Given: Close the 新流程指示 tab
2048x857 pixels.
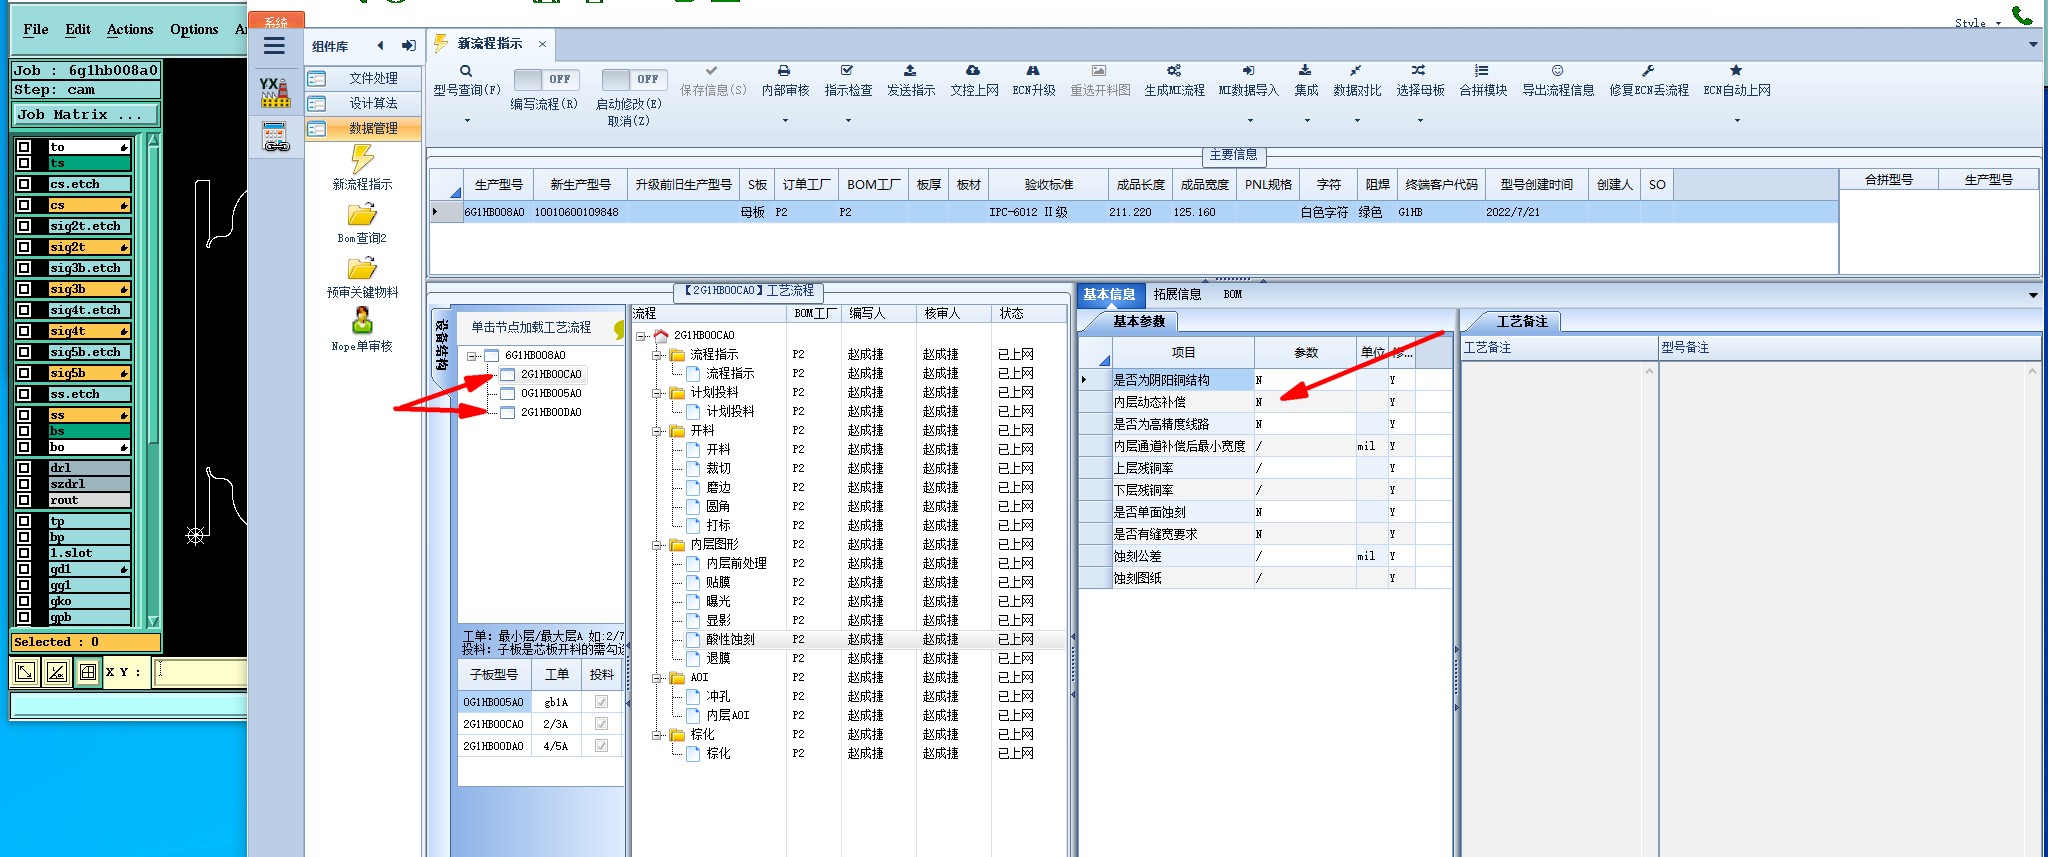Looking at the screenshot, I should click(x=542, y=44).
